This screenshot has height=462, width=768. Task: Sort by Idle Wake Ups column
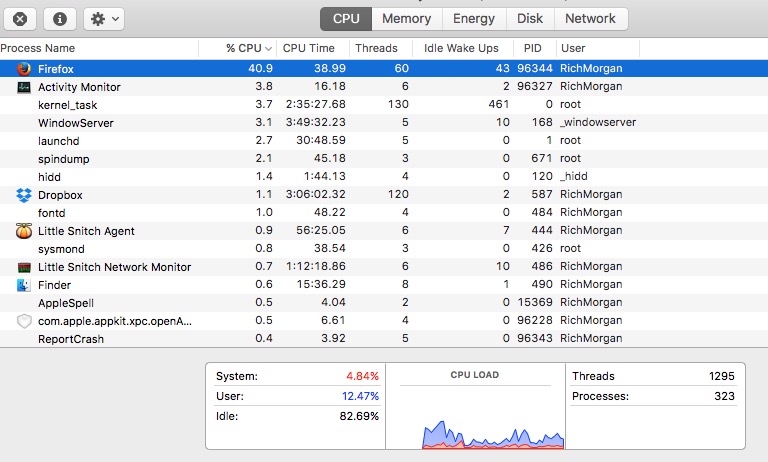[463, 48]
